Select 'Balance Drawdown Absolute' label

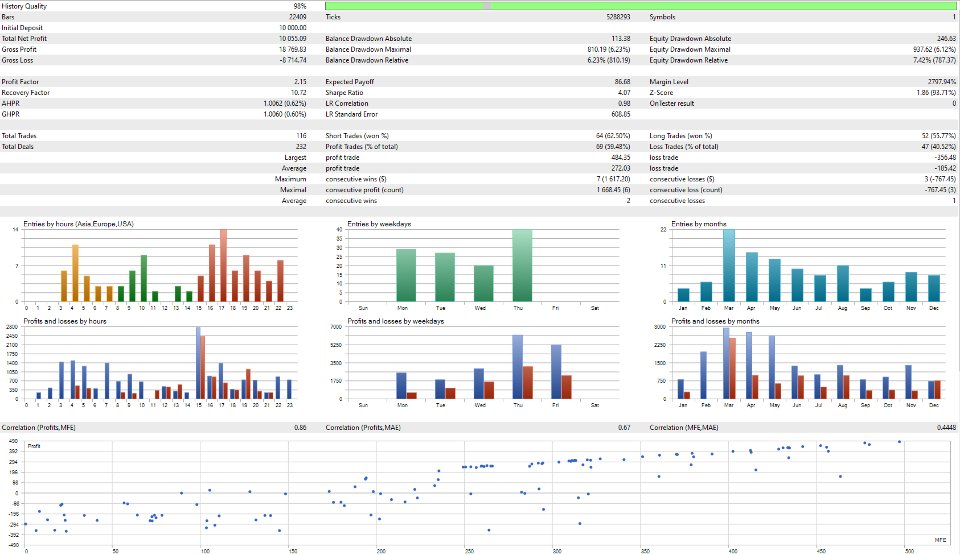coord(369,39)
